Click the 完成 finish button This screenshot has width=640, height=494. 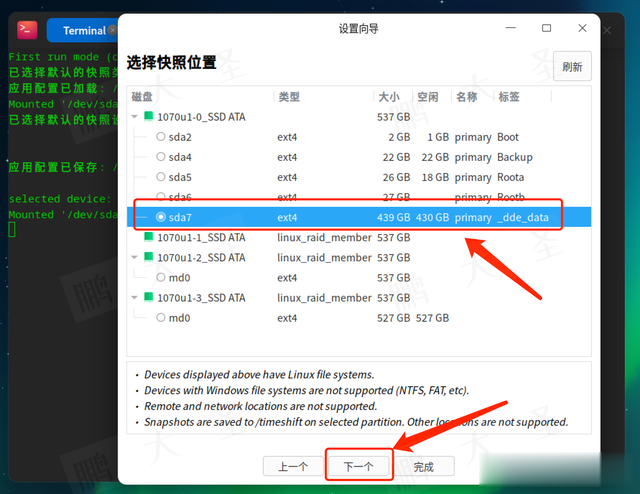pyautogui.click(x=424, y=466)
